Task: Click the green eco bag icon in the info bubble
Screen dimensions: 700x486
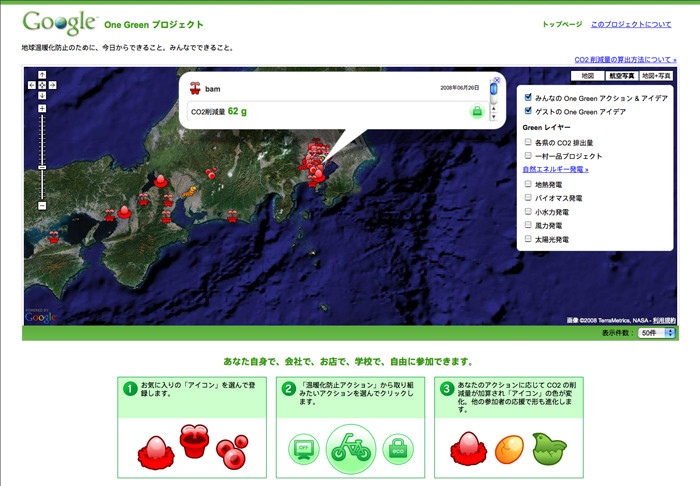Action: (x=477, y=111)
